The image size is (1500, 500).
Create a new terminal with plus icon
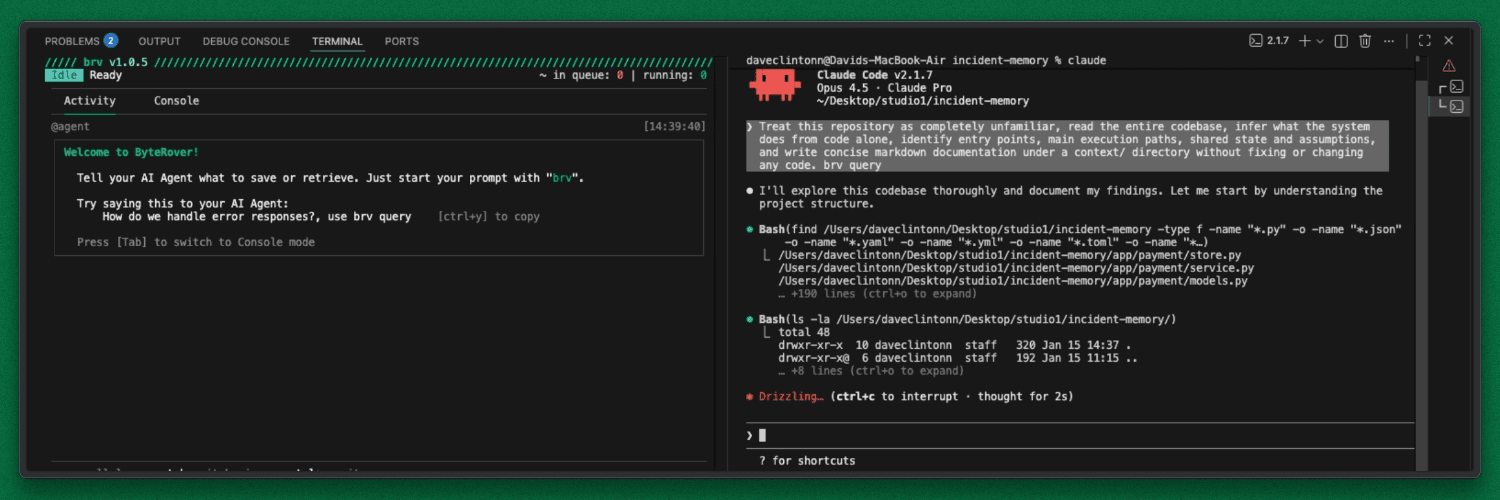click(1304, 41)
